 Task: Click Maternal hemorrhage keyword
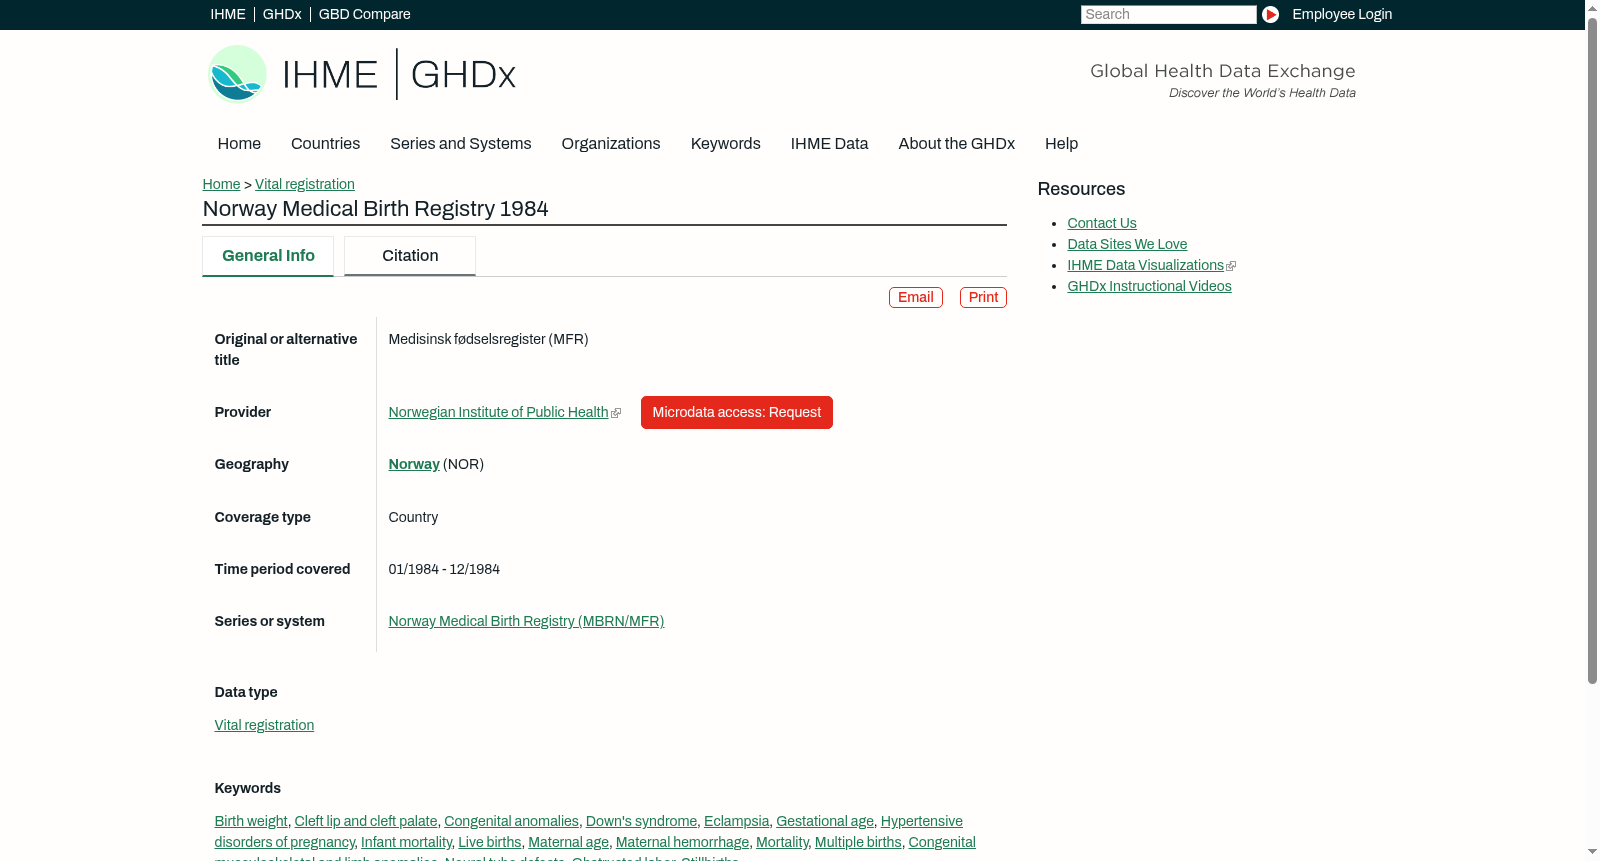pyautogui.click(x=682, y=843)
